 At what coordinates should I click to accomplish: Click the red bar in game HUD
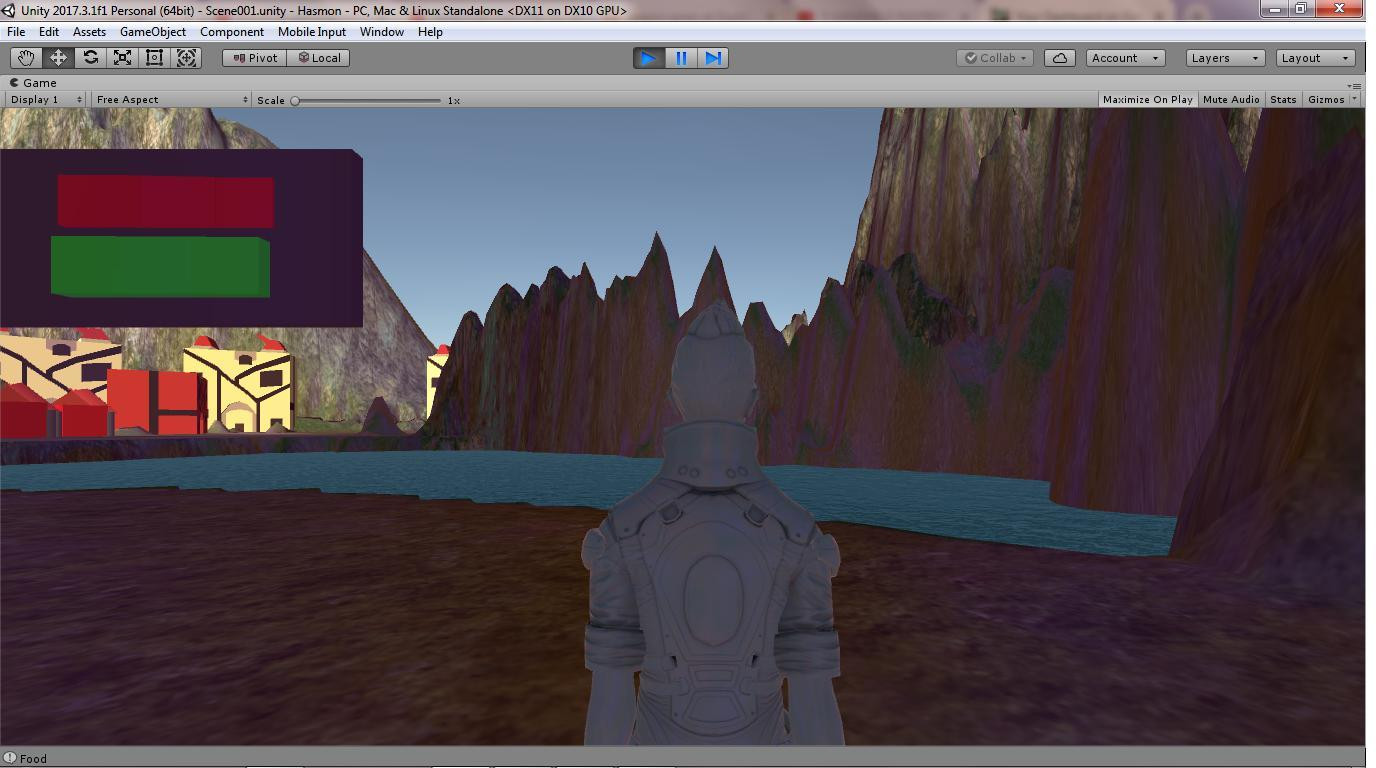[x=165, y=202]
